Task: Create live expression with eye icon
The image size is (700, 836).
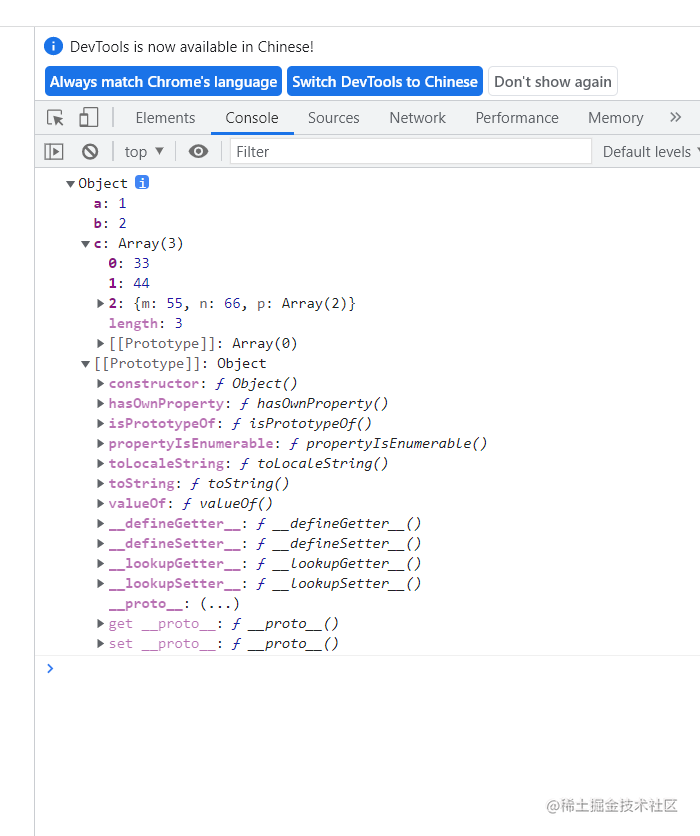Action: click(x=198, y=152)
